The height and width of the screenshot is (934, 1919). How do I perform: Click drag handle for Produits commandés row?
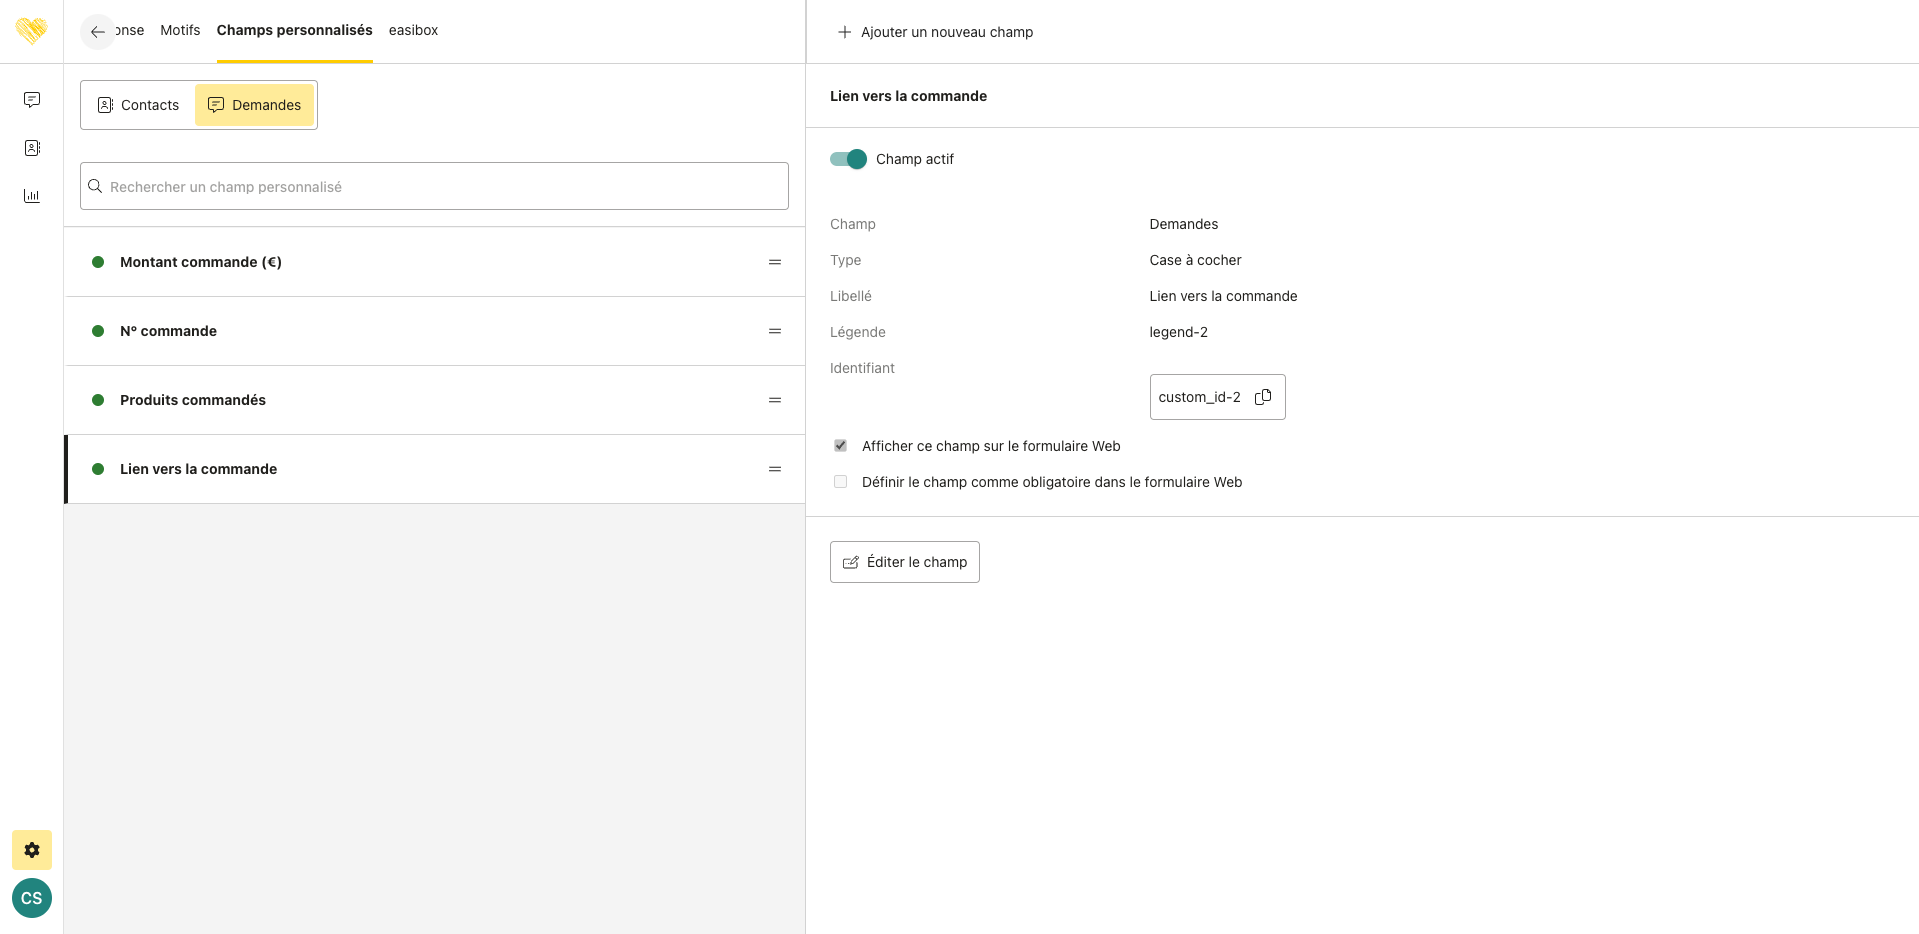774,400
